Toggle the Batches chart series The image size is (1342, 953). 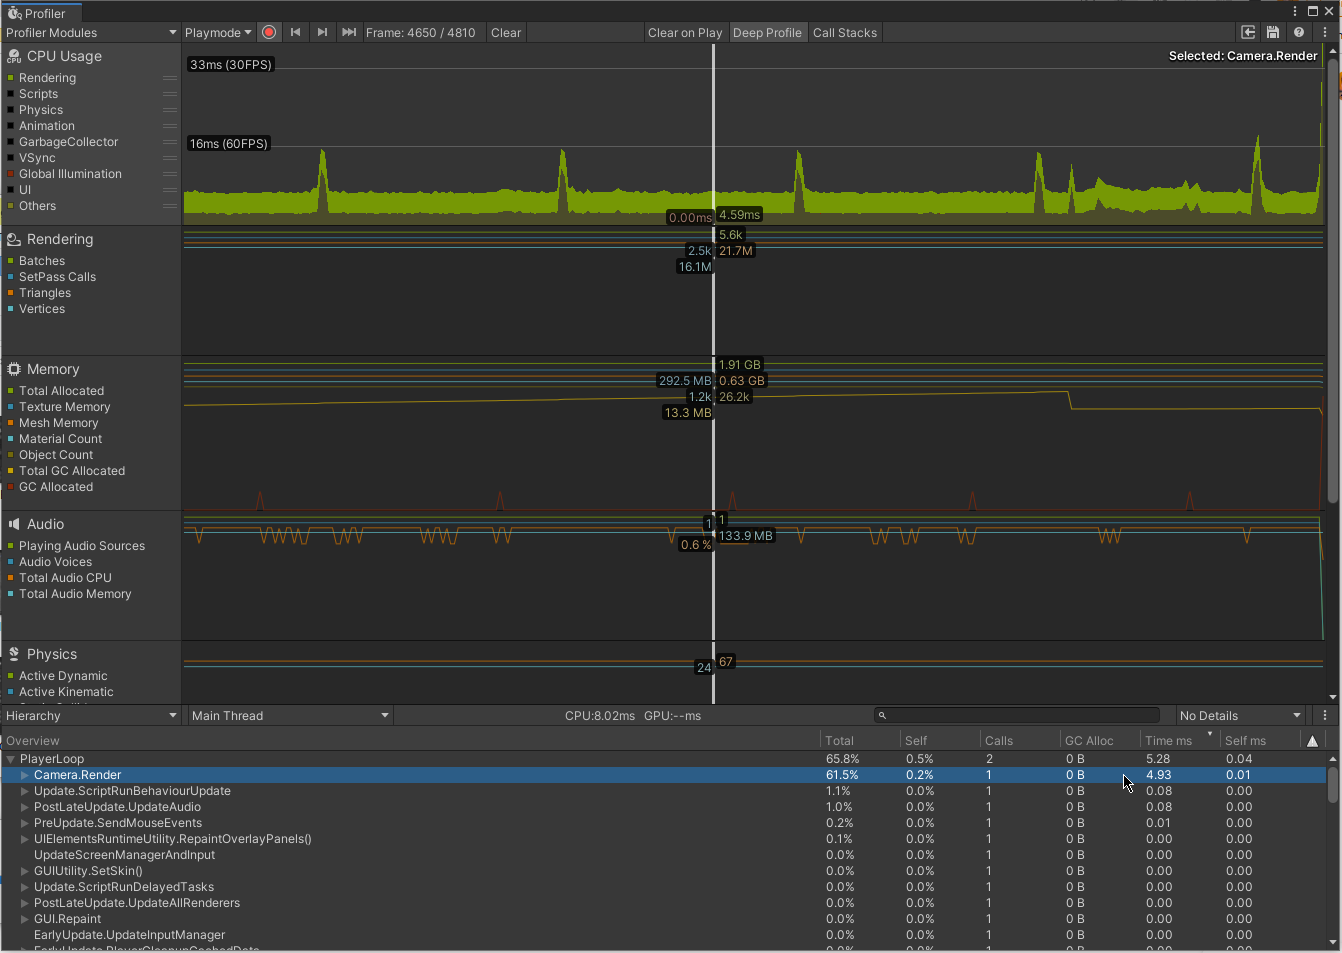[x=11, y=261]
